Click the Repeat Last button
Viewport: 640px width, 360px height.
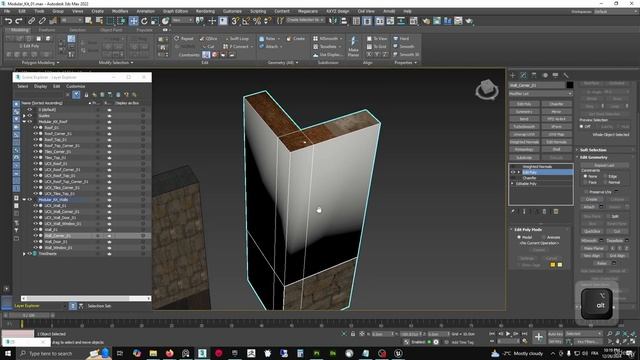[604, 165]
